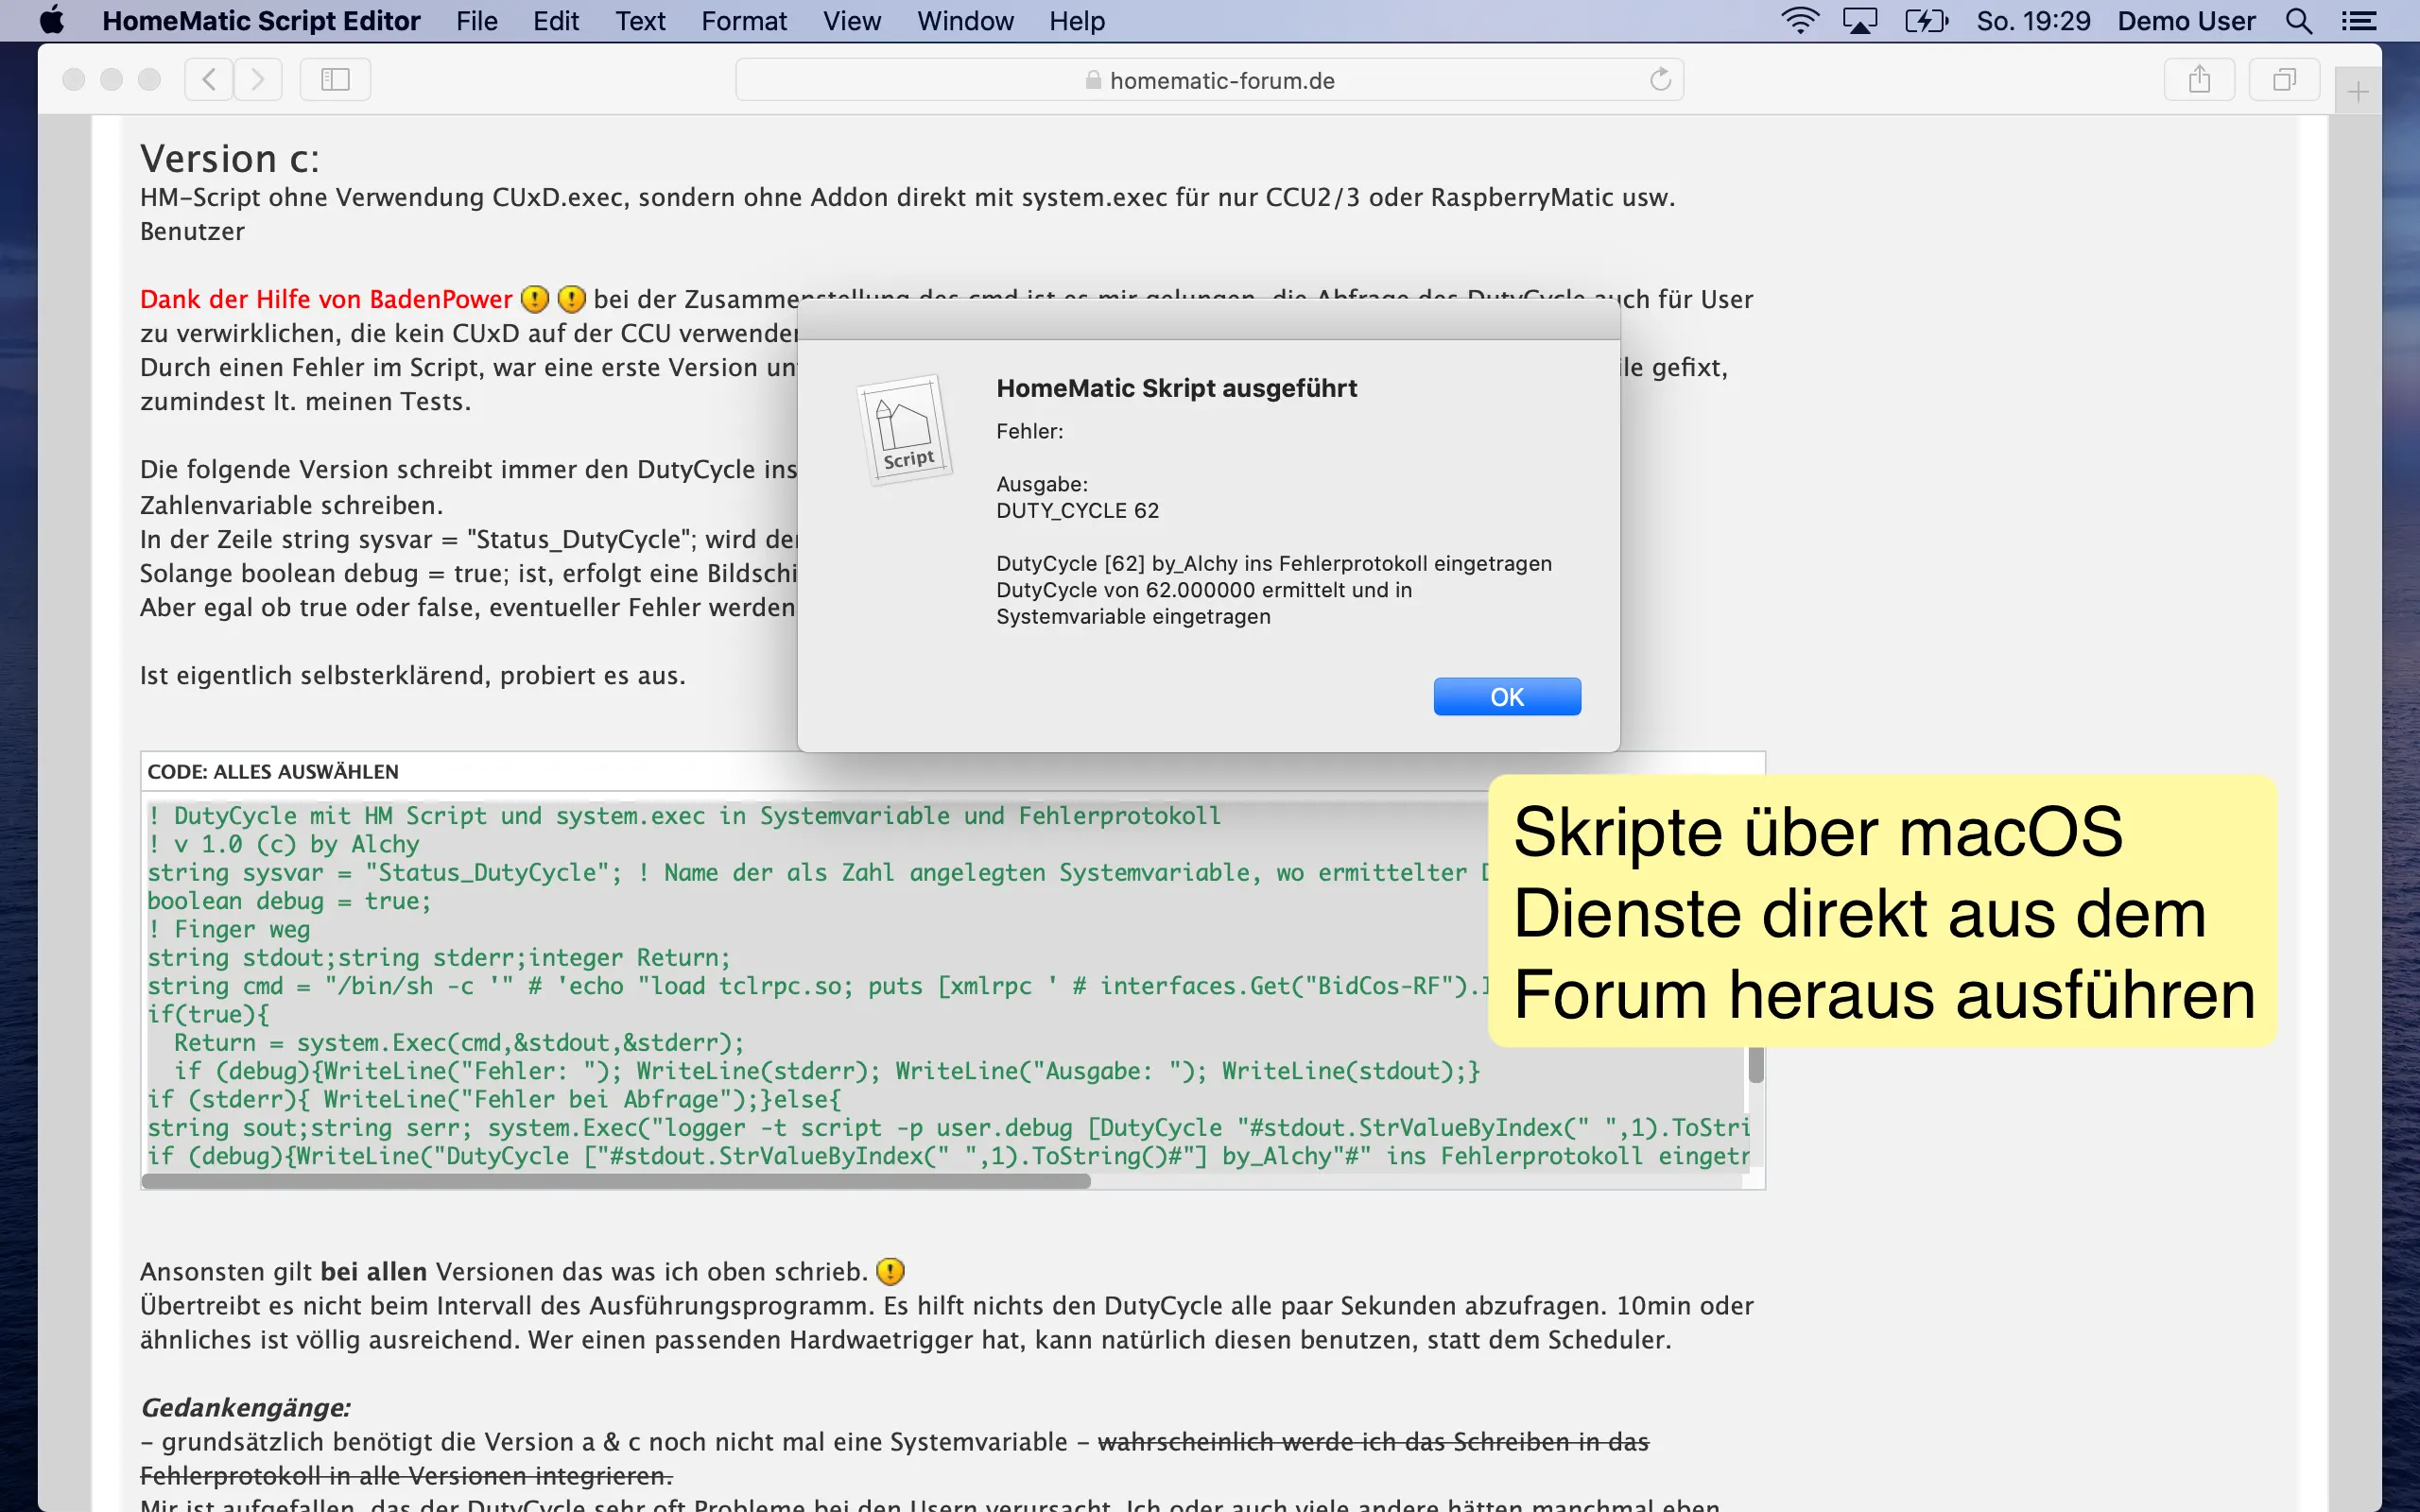Toggle the sidebar panel icon

click(x=335, y=79)
